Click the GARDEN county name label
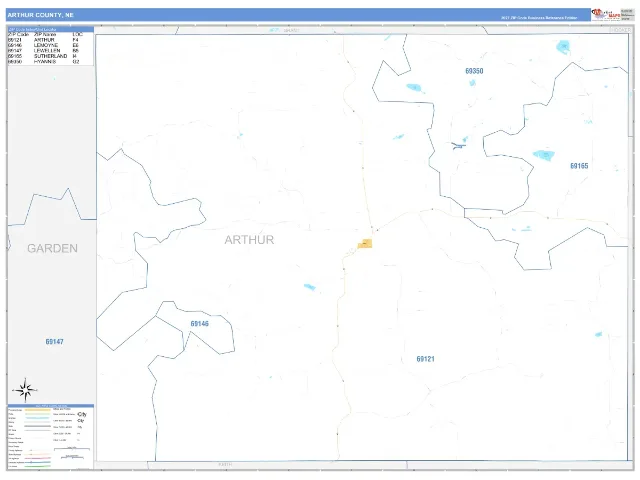 [52, 248]
